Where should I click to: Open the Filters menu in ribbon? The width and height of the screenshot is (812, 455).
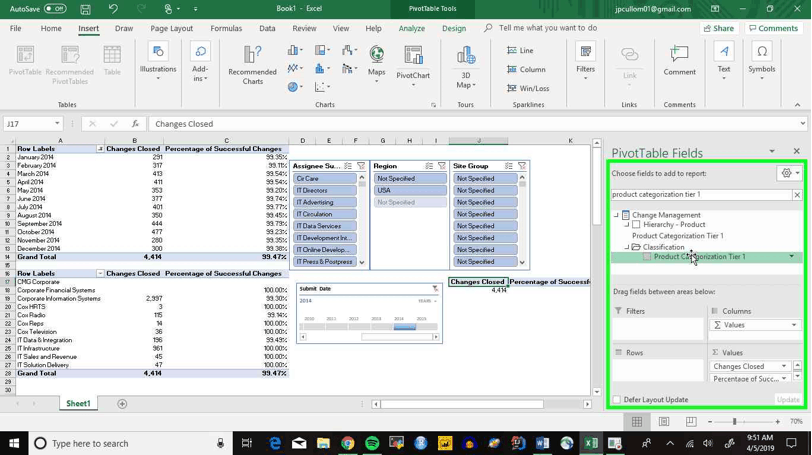click(585, 62)
